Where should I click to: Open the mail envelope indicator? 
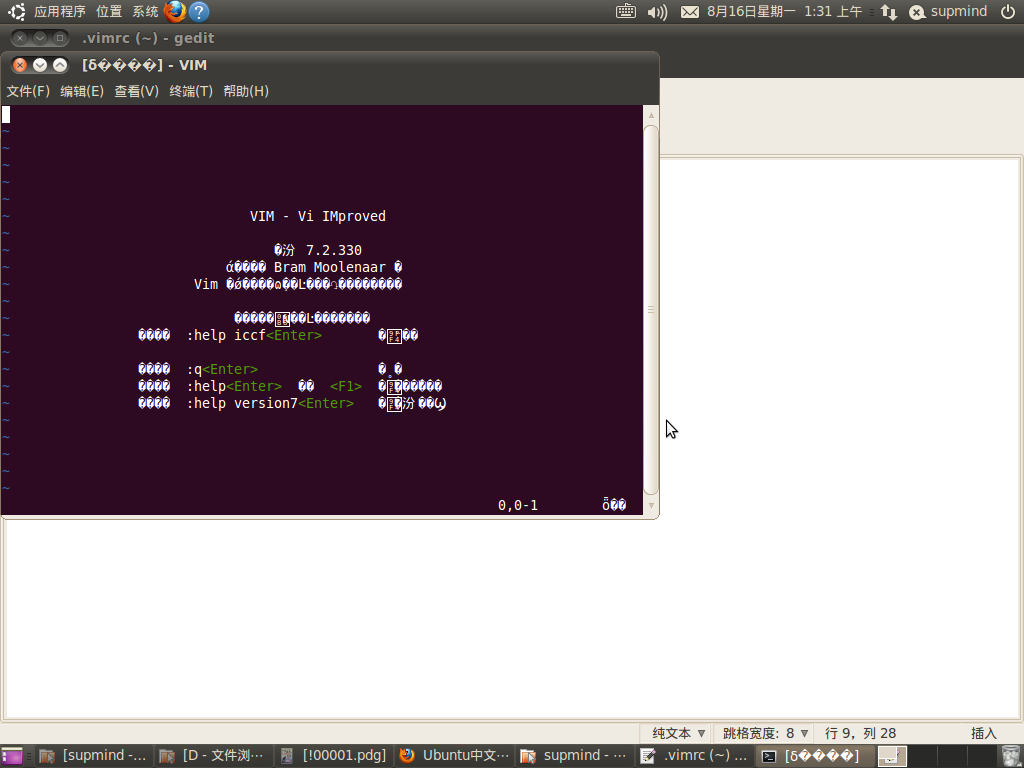pyautogui.click(x=690, y=12)
